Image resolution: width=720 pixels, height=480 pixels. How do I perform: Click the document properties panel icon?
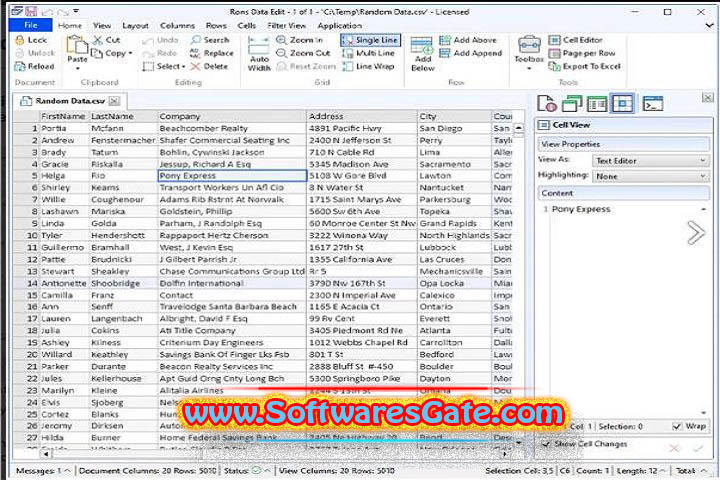coord(547,103)
